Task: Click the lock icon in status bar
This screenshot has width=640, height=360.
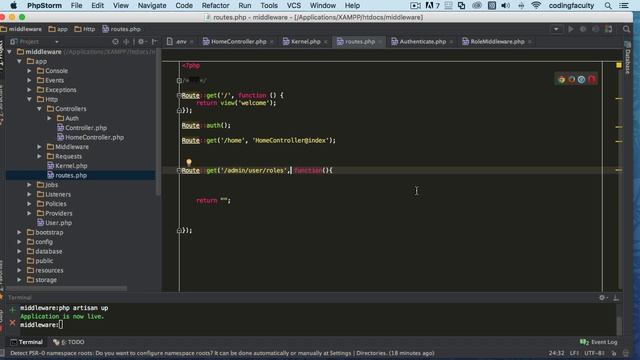Action: click(613, 353)
